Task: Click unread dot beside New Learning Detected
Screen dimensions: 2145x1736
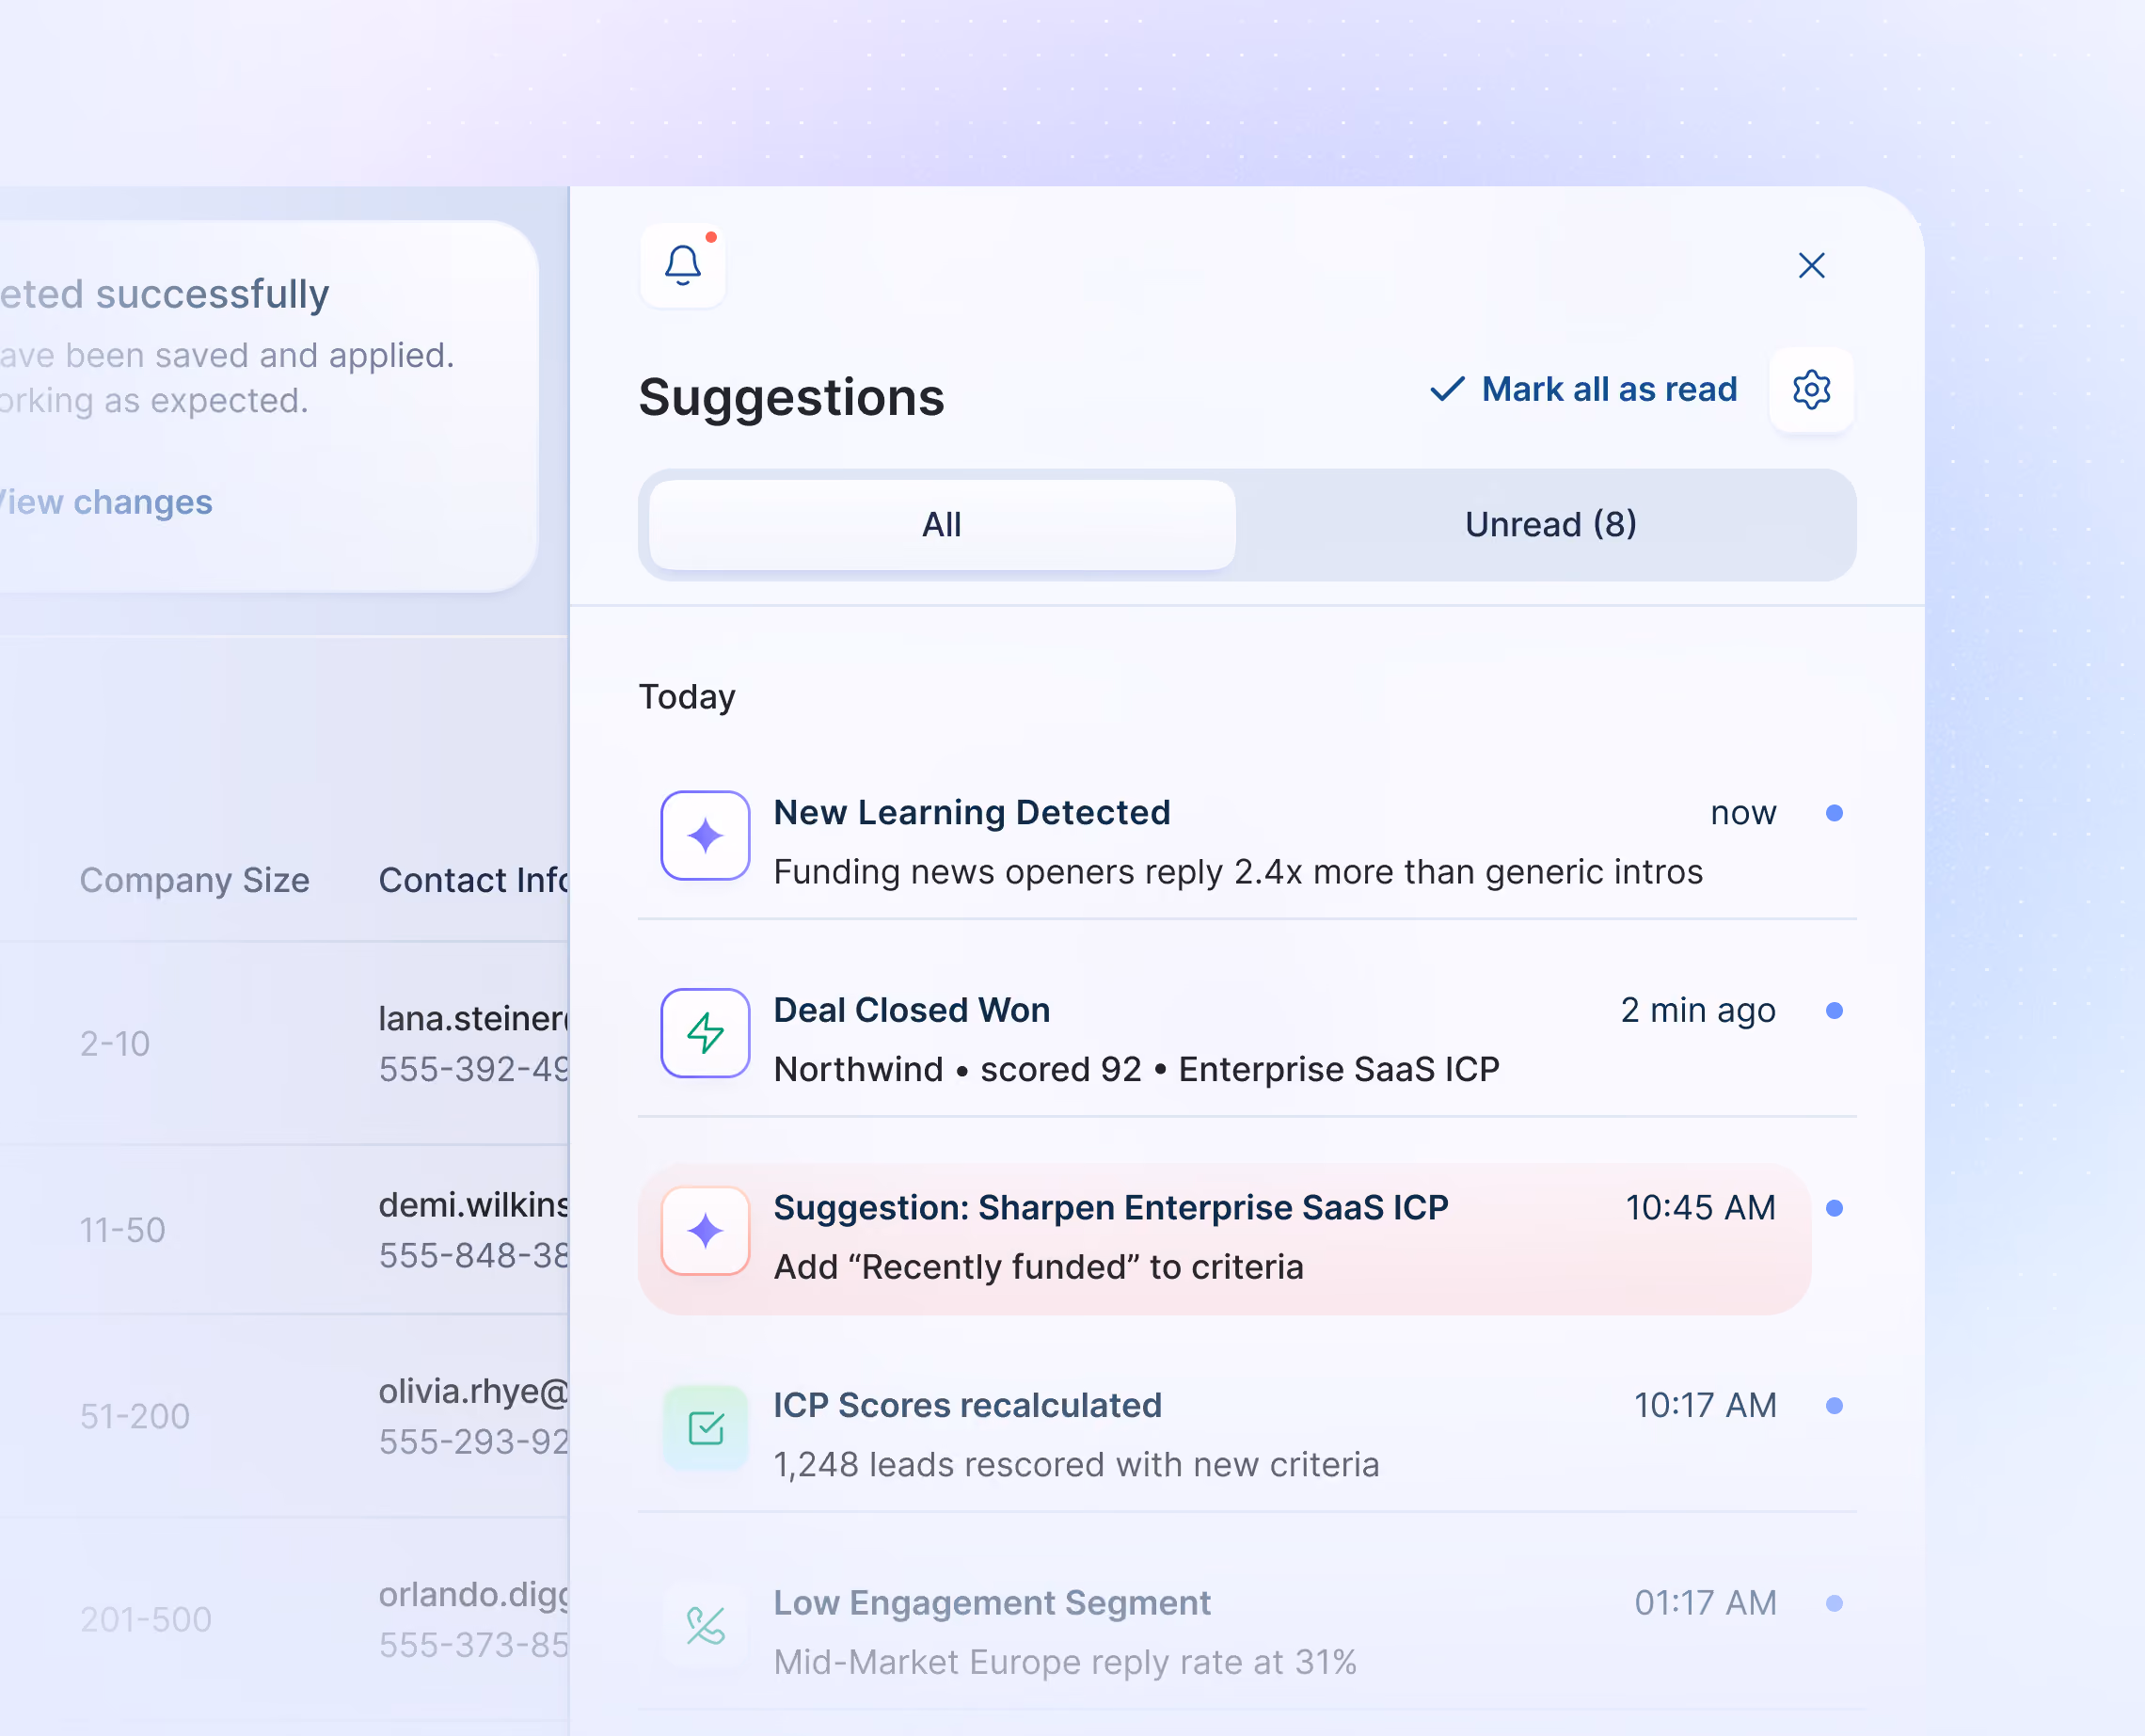Action: [1834, 813]
